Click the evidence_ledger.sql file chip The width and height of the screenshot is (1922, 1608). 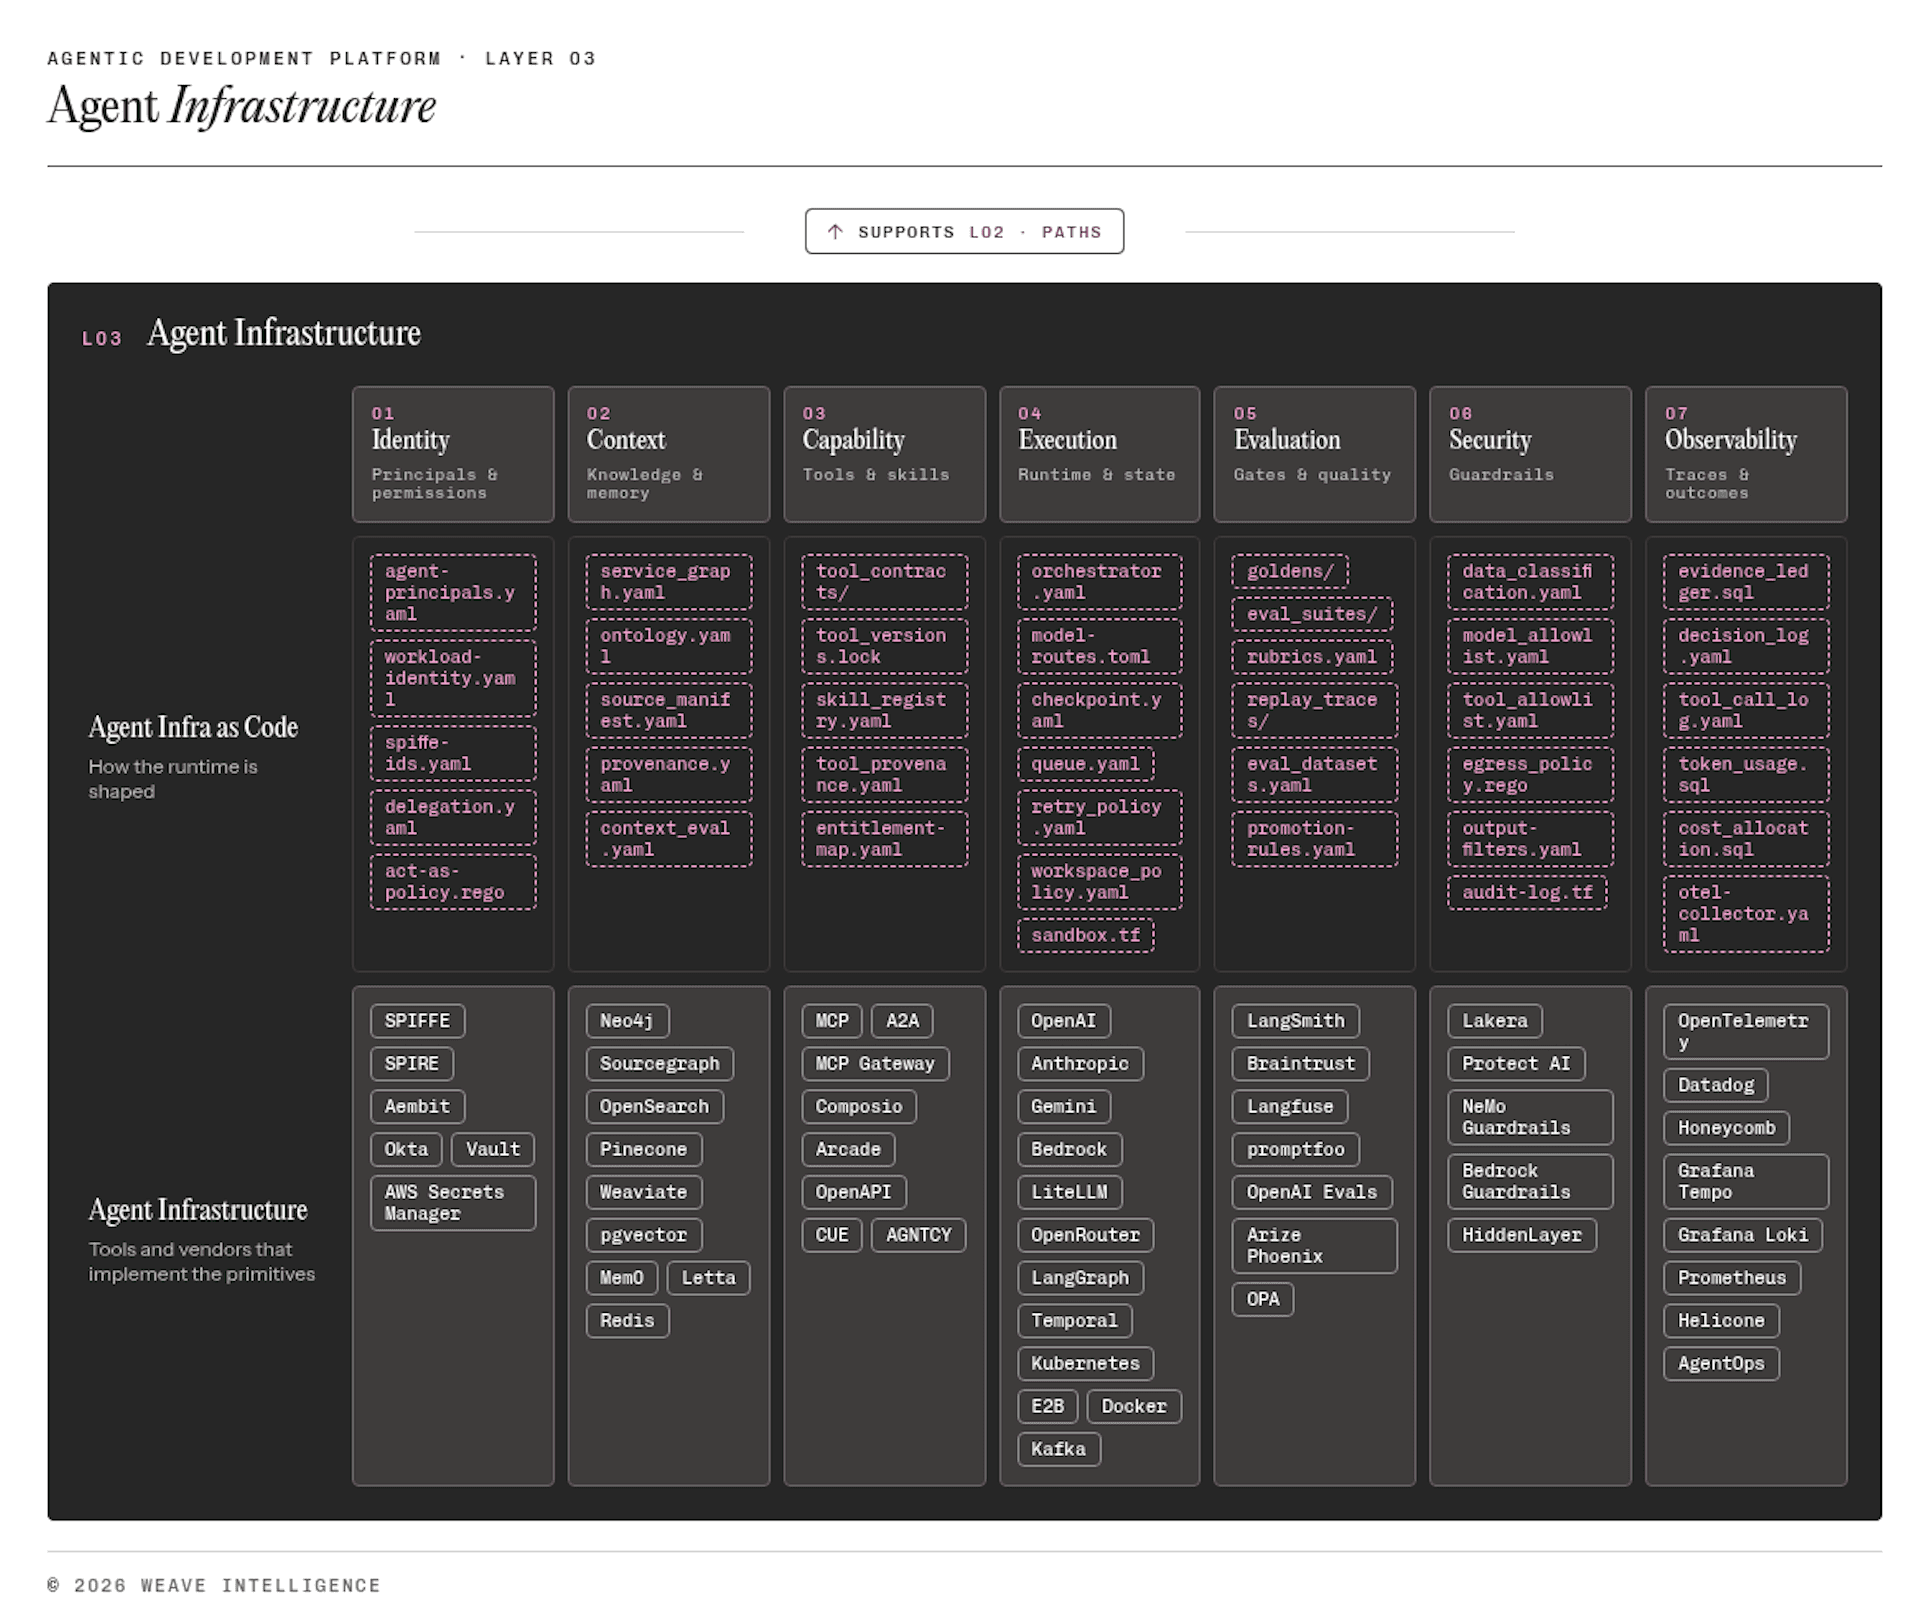click(x=1746, y=582)
